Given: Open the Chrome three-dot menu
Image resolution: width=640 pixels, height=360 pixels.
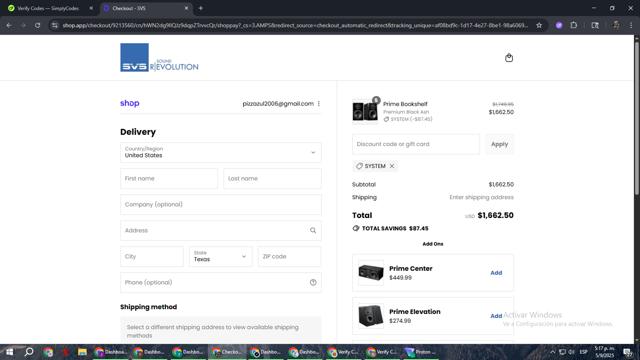Looking at the screenshot, I should click(631, 25).
